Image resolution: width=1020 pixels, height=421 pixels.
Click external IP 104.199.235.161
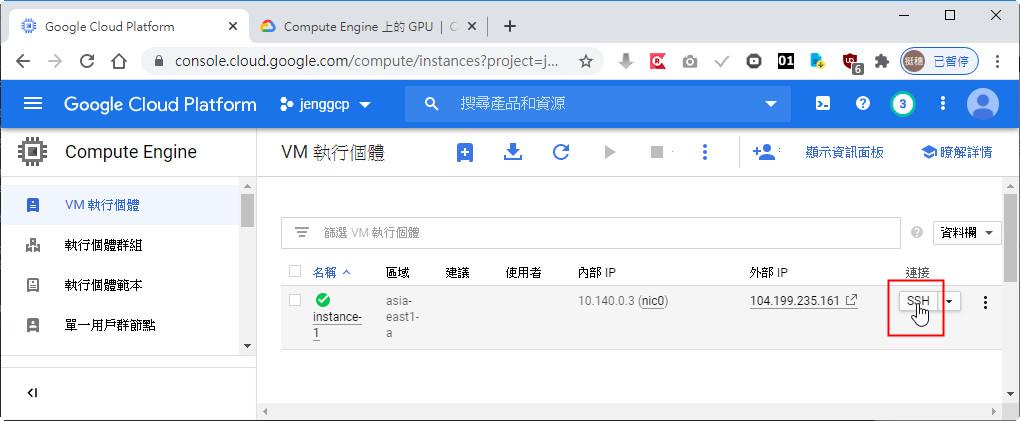(795, 301)
